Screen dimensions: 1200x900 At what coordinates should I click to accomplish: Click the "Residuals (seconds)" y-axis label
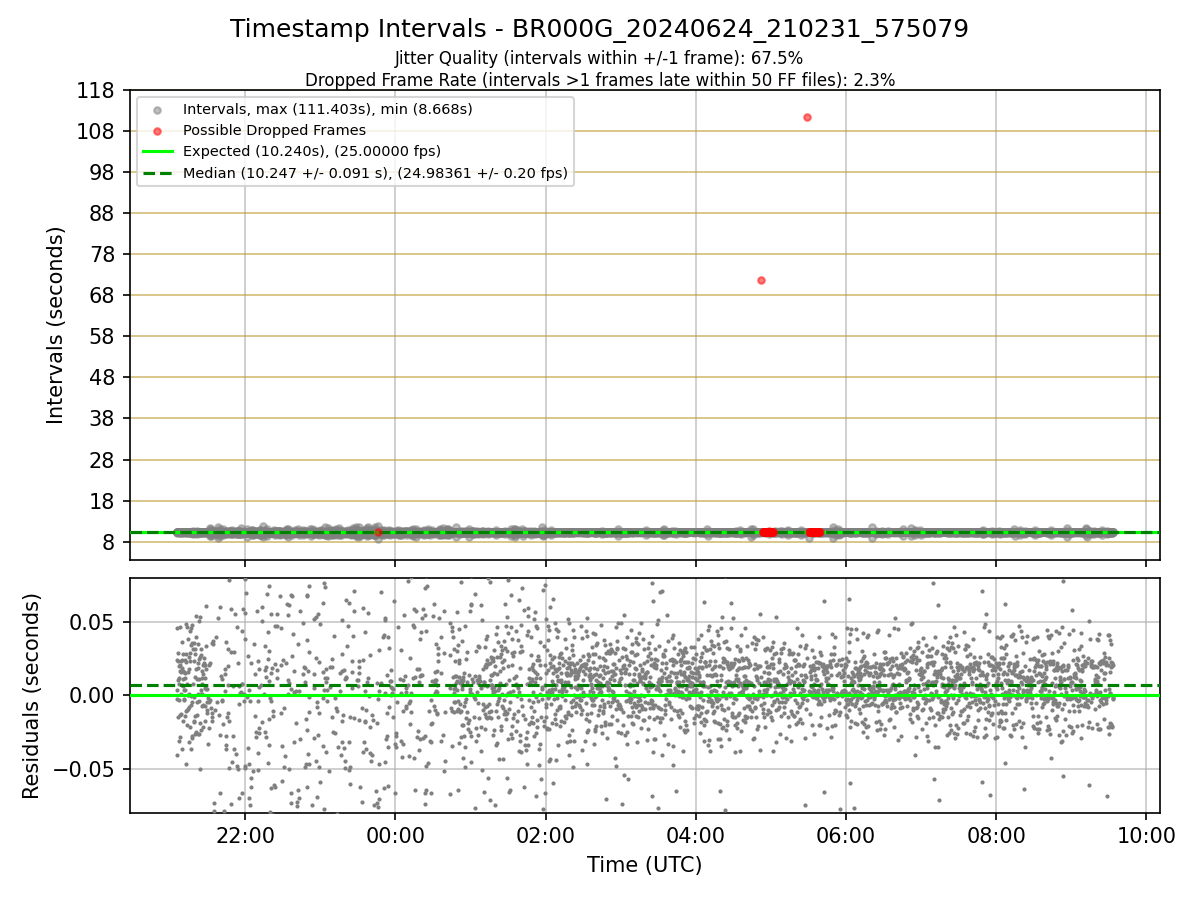pos(32,696)
